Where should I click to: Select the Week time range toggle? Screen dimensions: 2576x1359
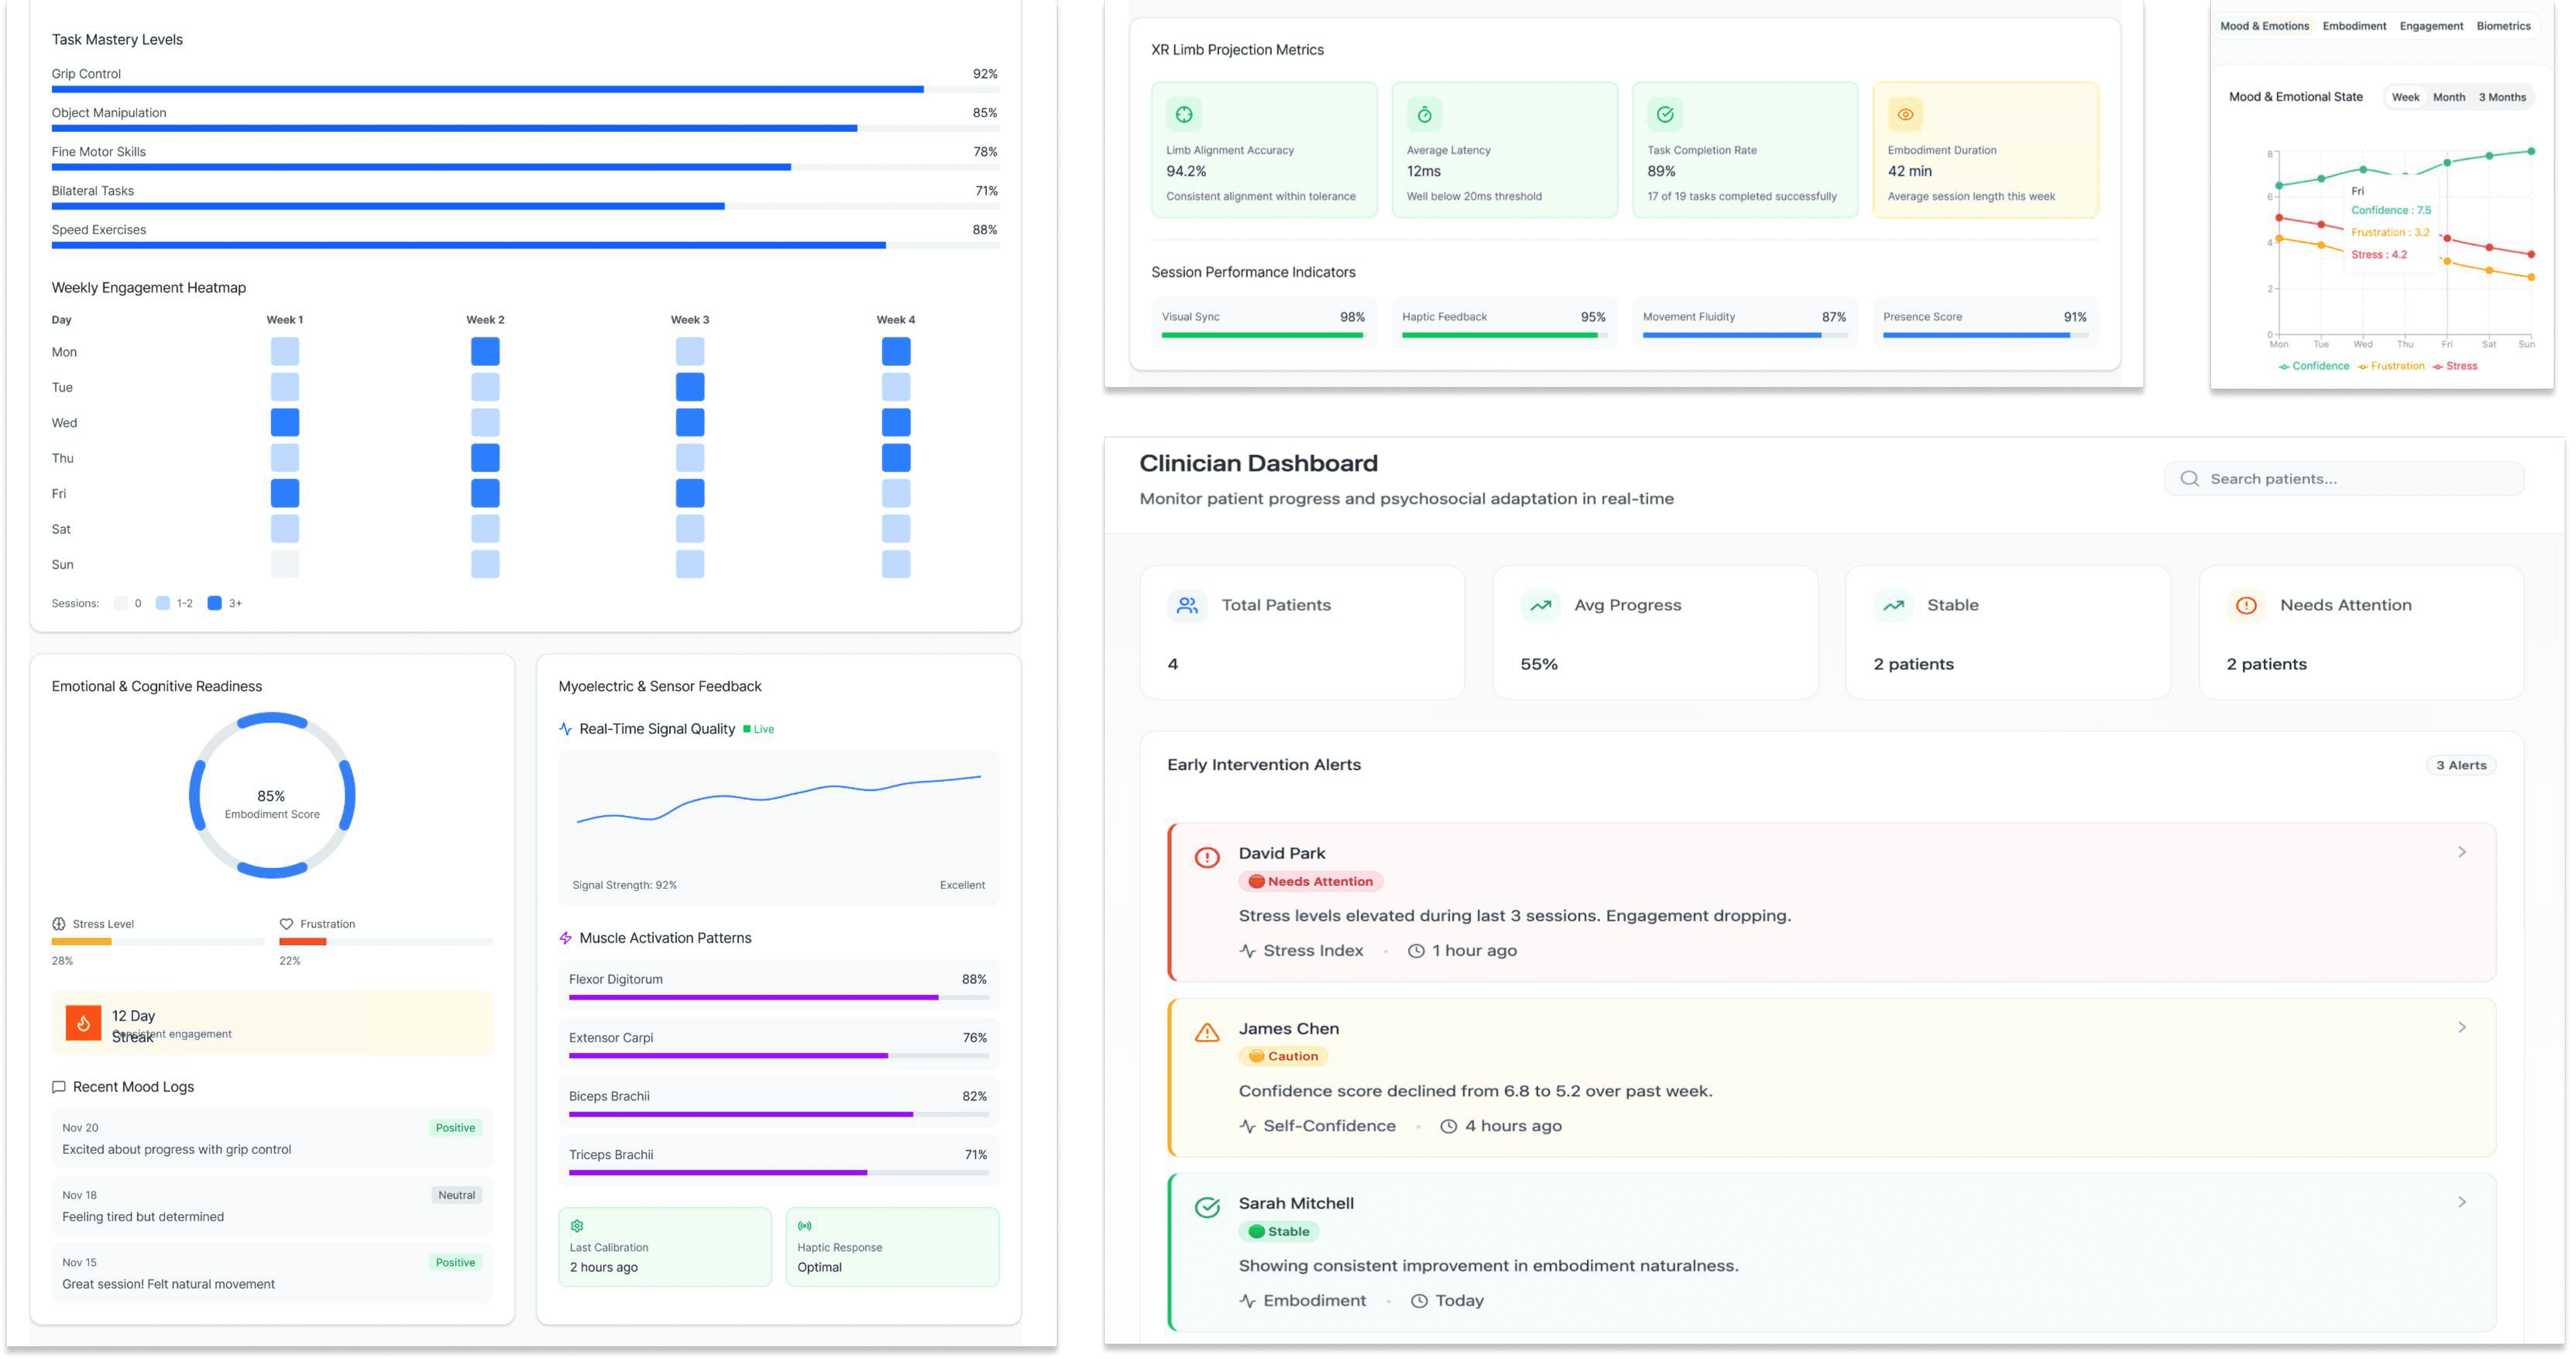pyautogui.click(x=2405, y=97)
